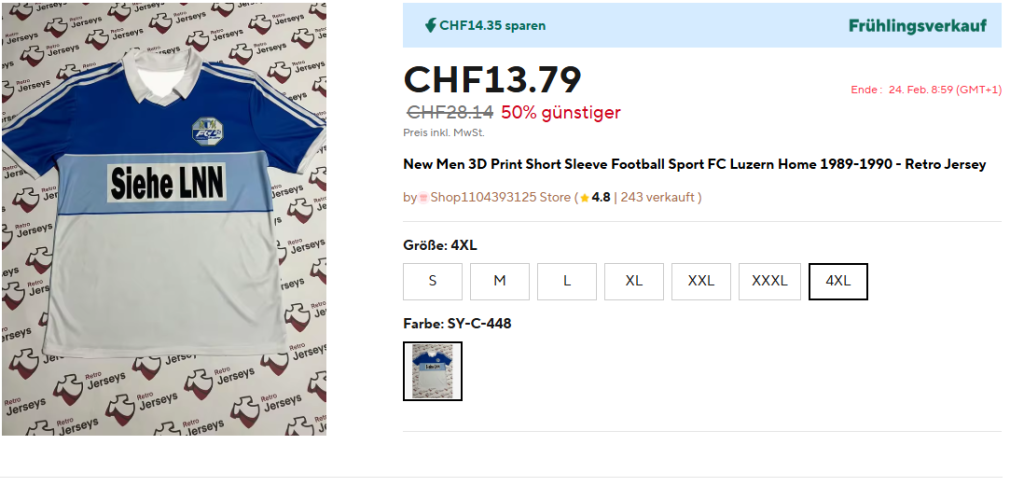Click the lightning savings icon in banner
1024x500 pixels.
(x=430, y=25)
